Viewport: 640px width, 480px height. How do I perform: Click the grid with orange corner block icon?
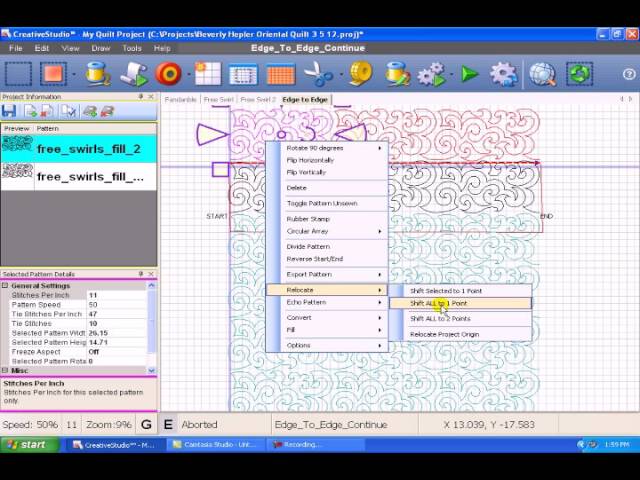(x=208, y=74)
